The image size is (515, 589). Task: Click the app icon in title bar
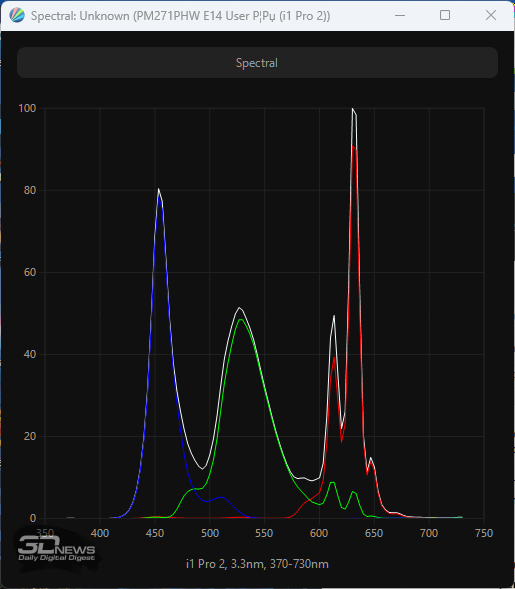click(x=17, y=16)
